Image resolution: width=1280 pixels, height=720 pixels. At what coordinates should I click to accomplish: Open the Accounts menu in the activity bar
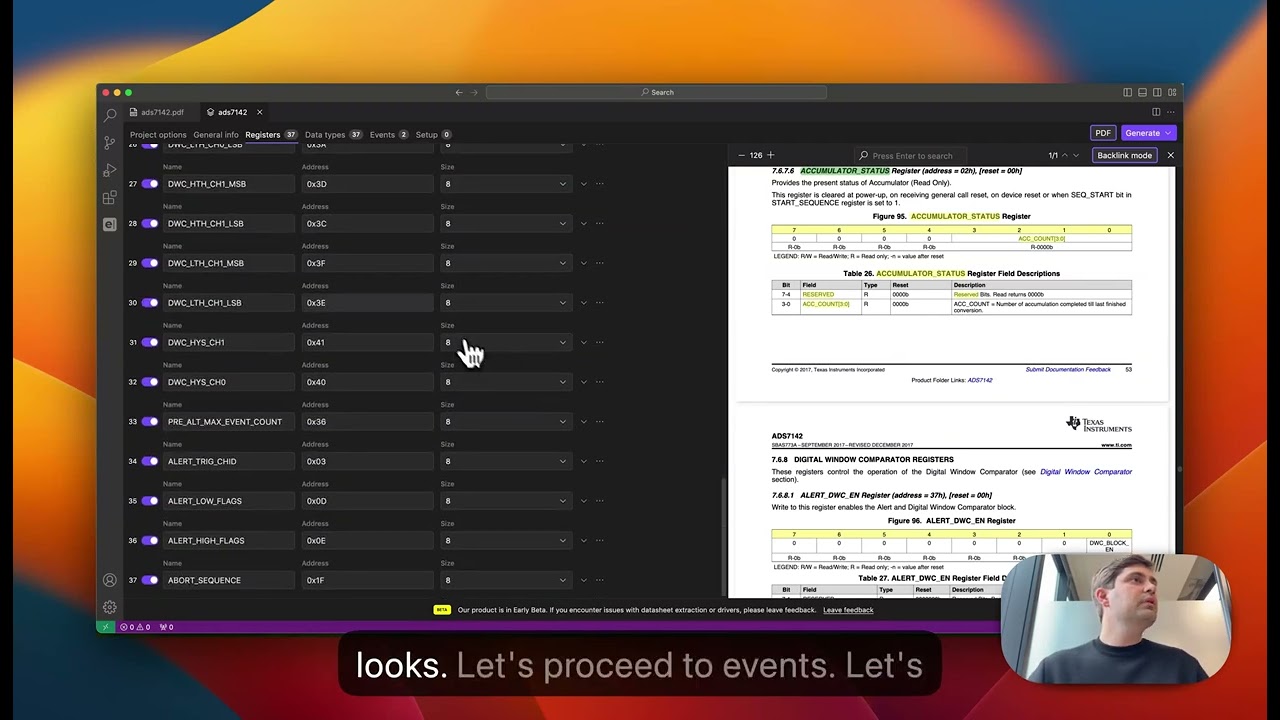pos(110,580)
